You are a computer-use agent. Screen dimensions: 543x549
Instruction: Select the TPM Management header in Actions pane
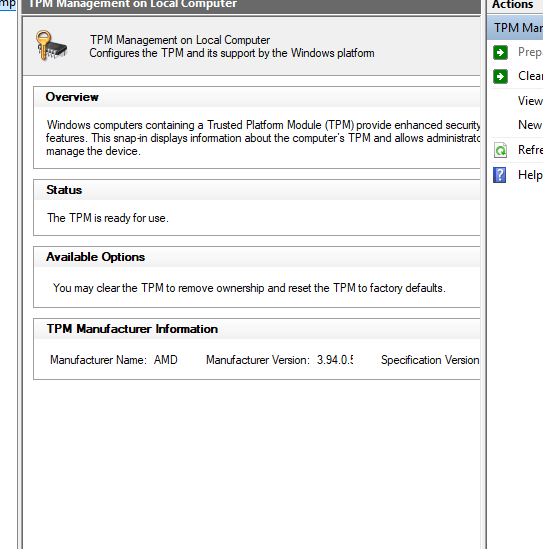point(515,28)
